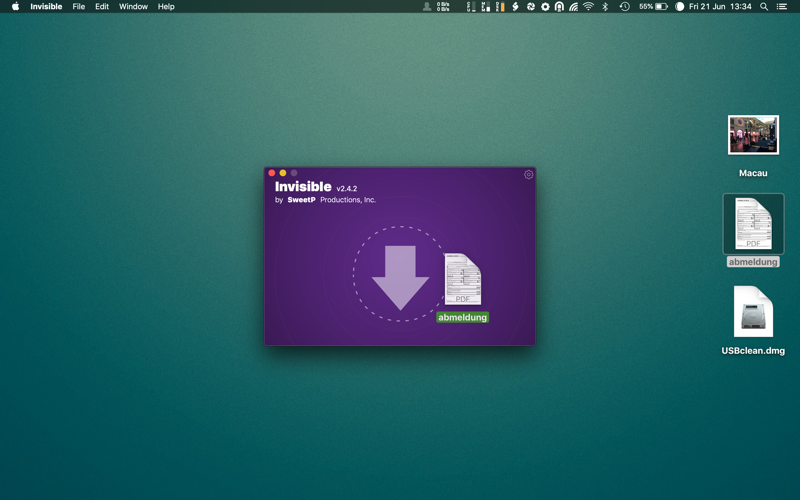The image size is (800, 500).
Task: Open the Apple menu
Action: tap(15, 7)
